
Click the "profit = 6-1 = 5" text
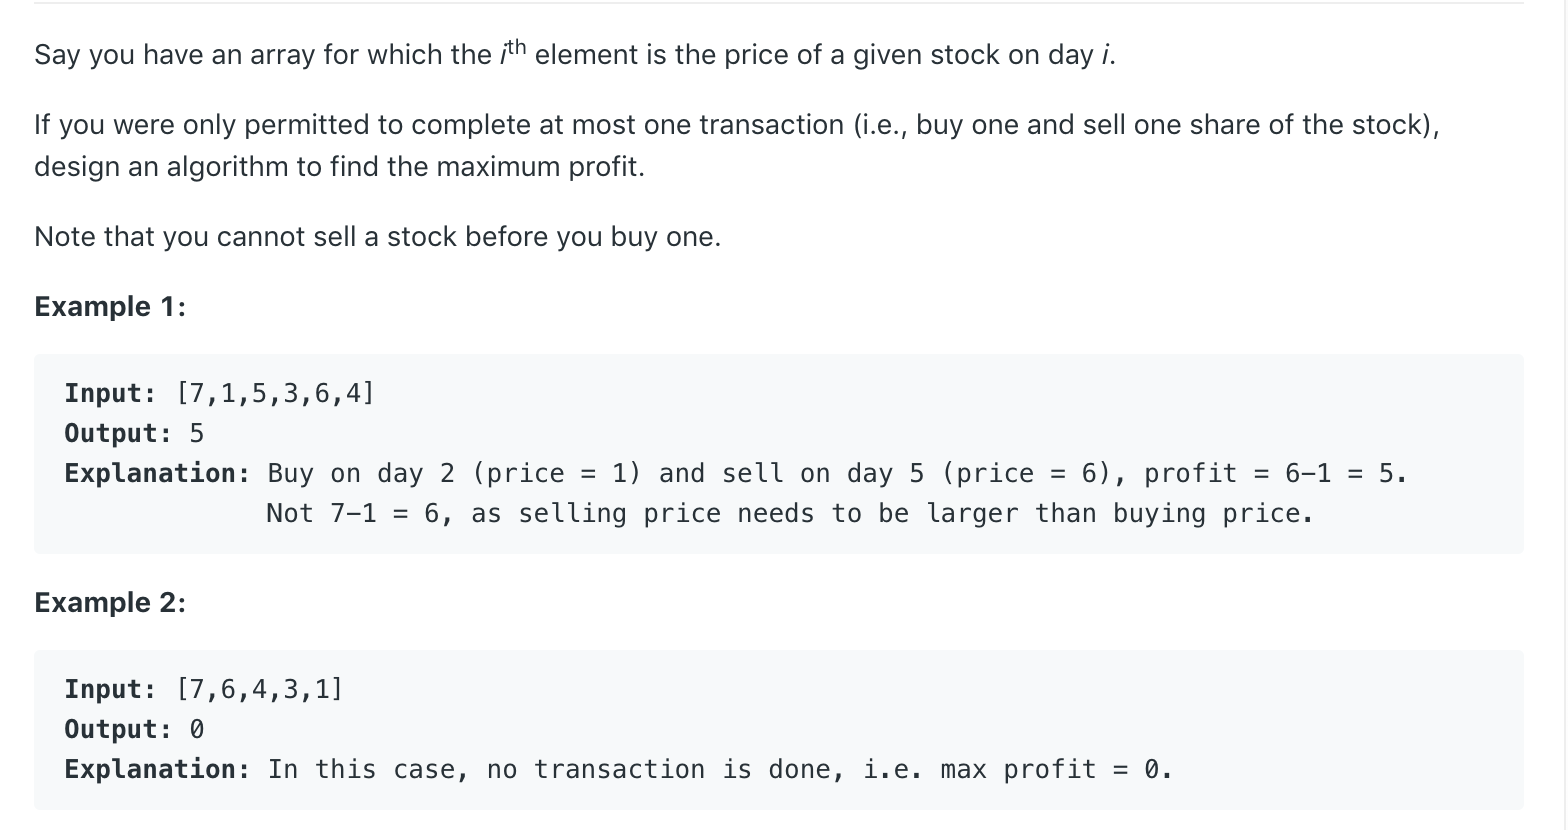click(1274, 473)
